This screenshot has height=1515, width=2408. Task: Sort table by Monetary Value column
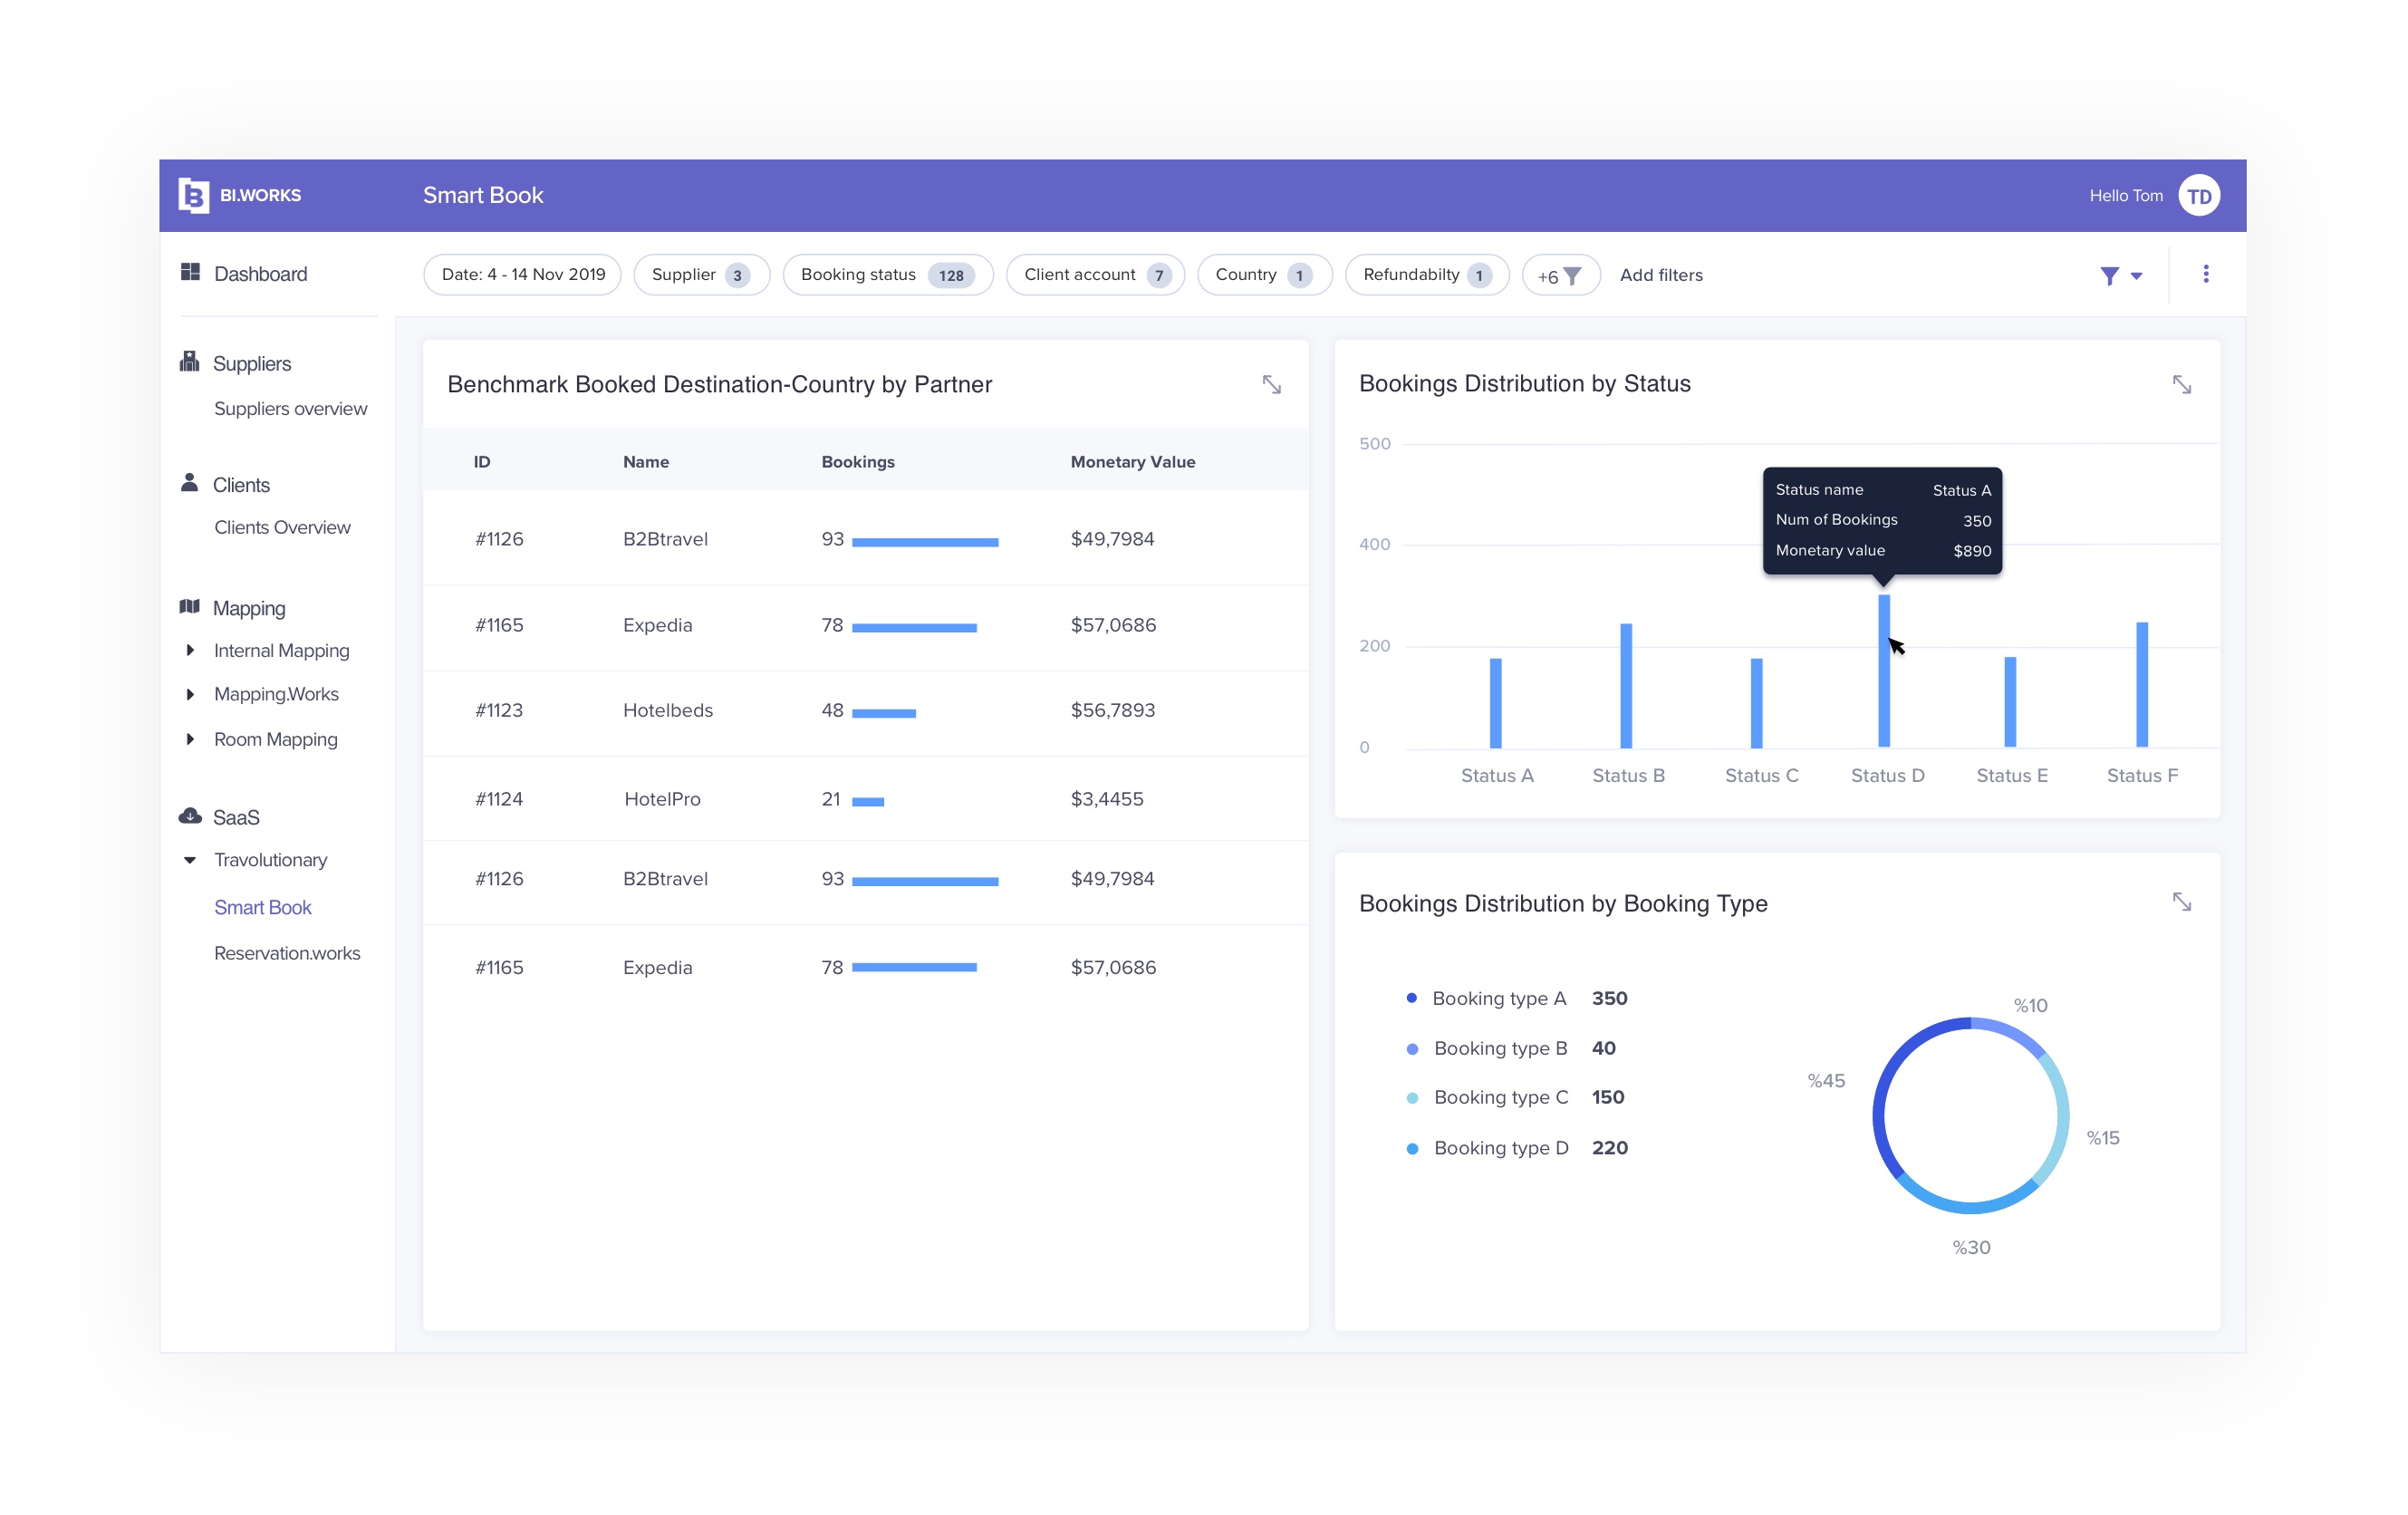tap(1132, 462)
